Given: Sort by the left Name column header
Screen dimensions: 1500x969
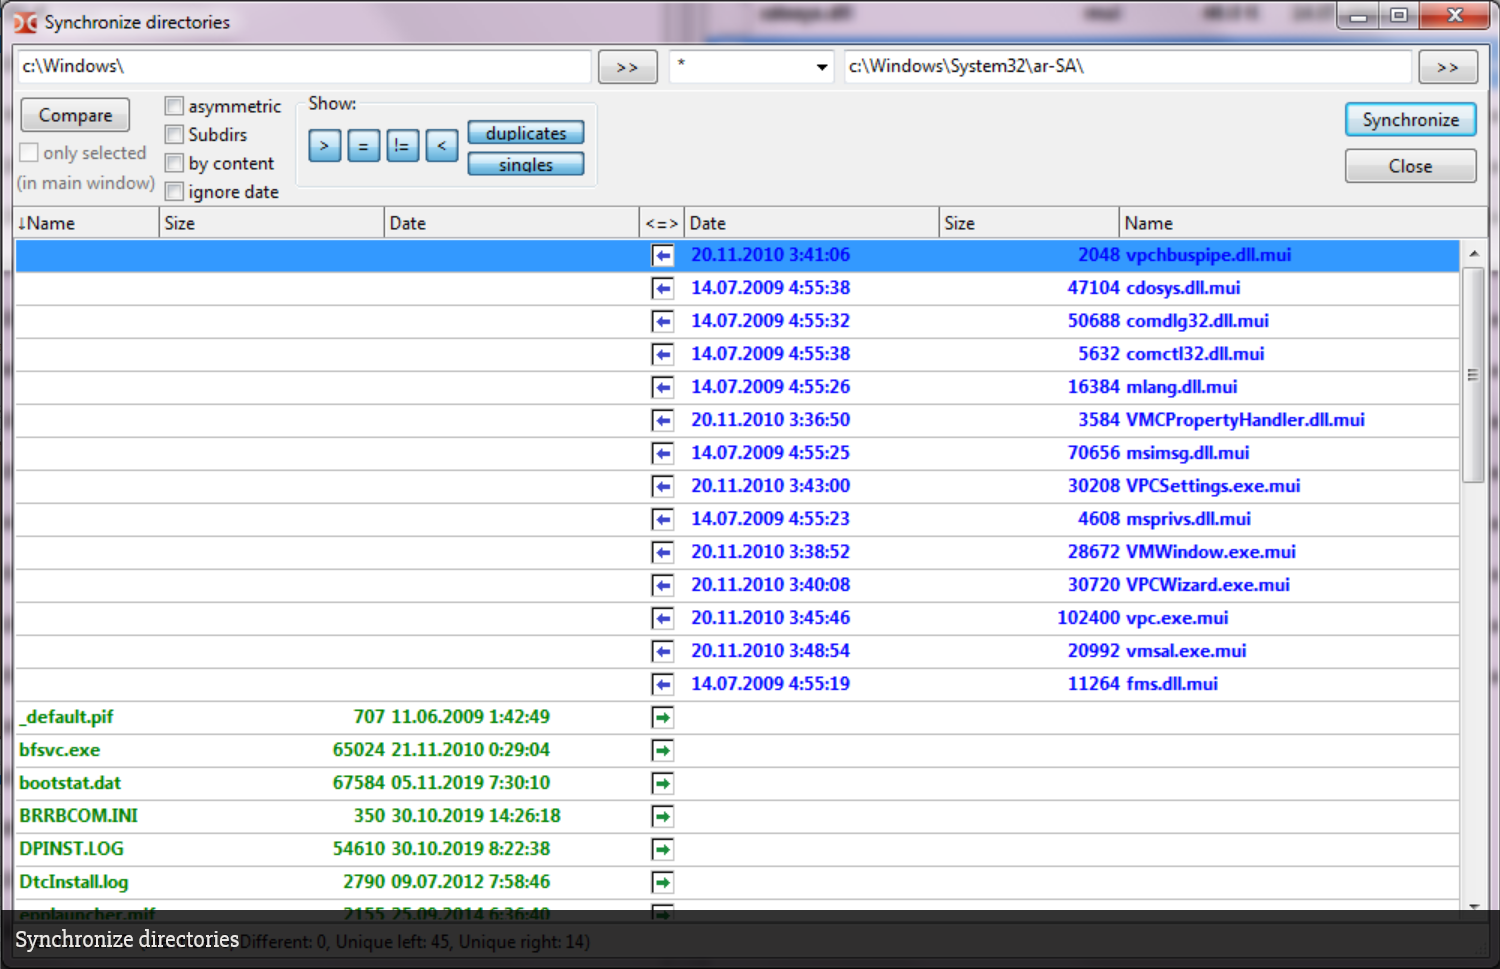Looking at the screenshot, I should coord(87,223).
